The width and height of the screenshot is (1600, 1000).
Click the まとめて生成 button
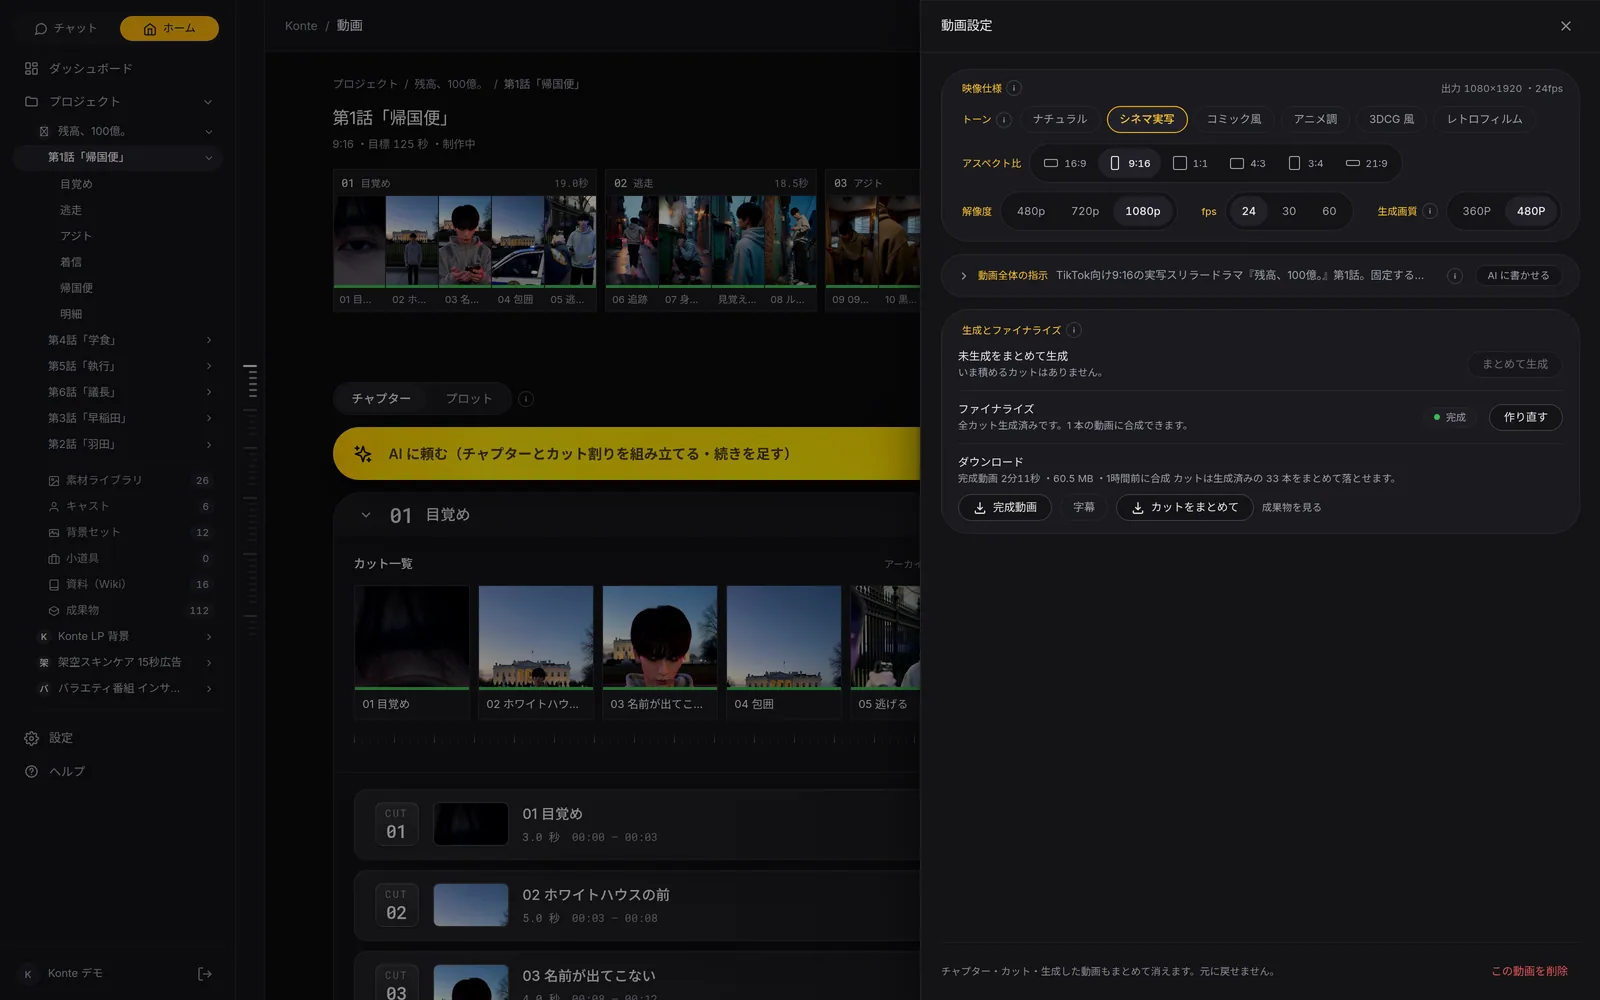click(x=1515, y=364)
